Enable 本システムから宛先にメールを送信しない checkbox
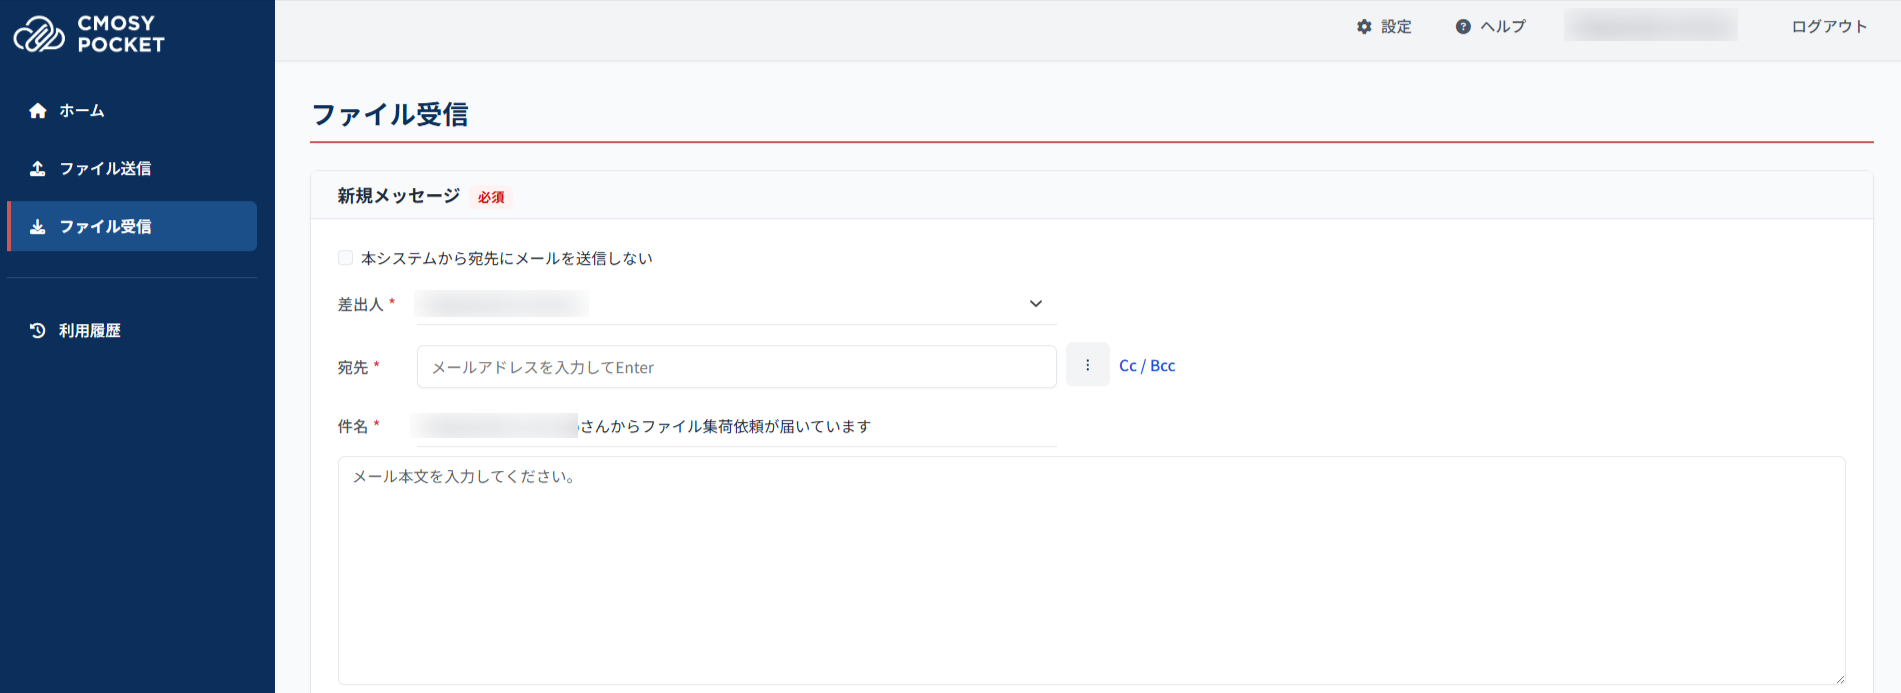The image size is (1901, 693). 346,258
